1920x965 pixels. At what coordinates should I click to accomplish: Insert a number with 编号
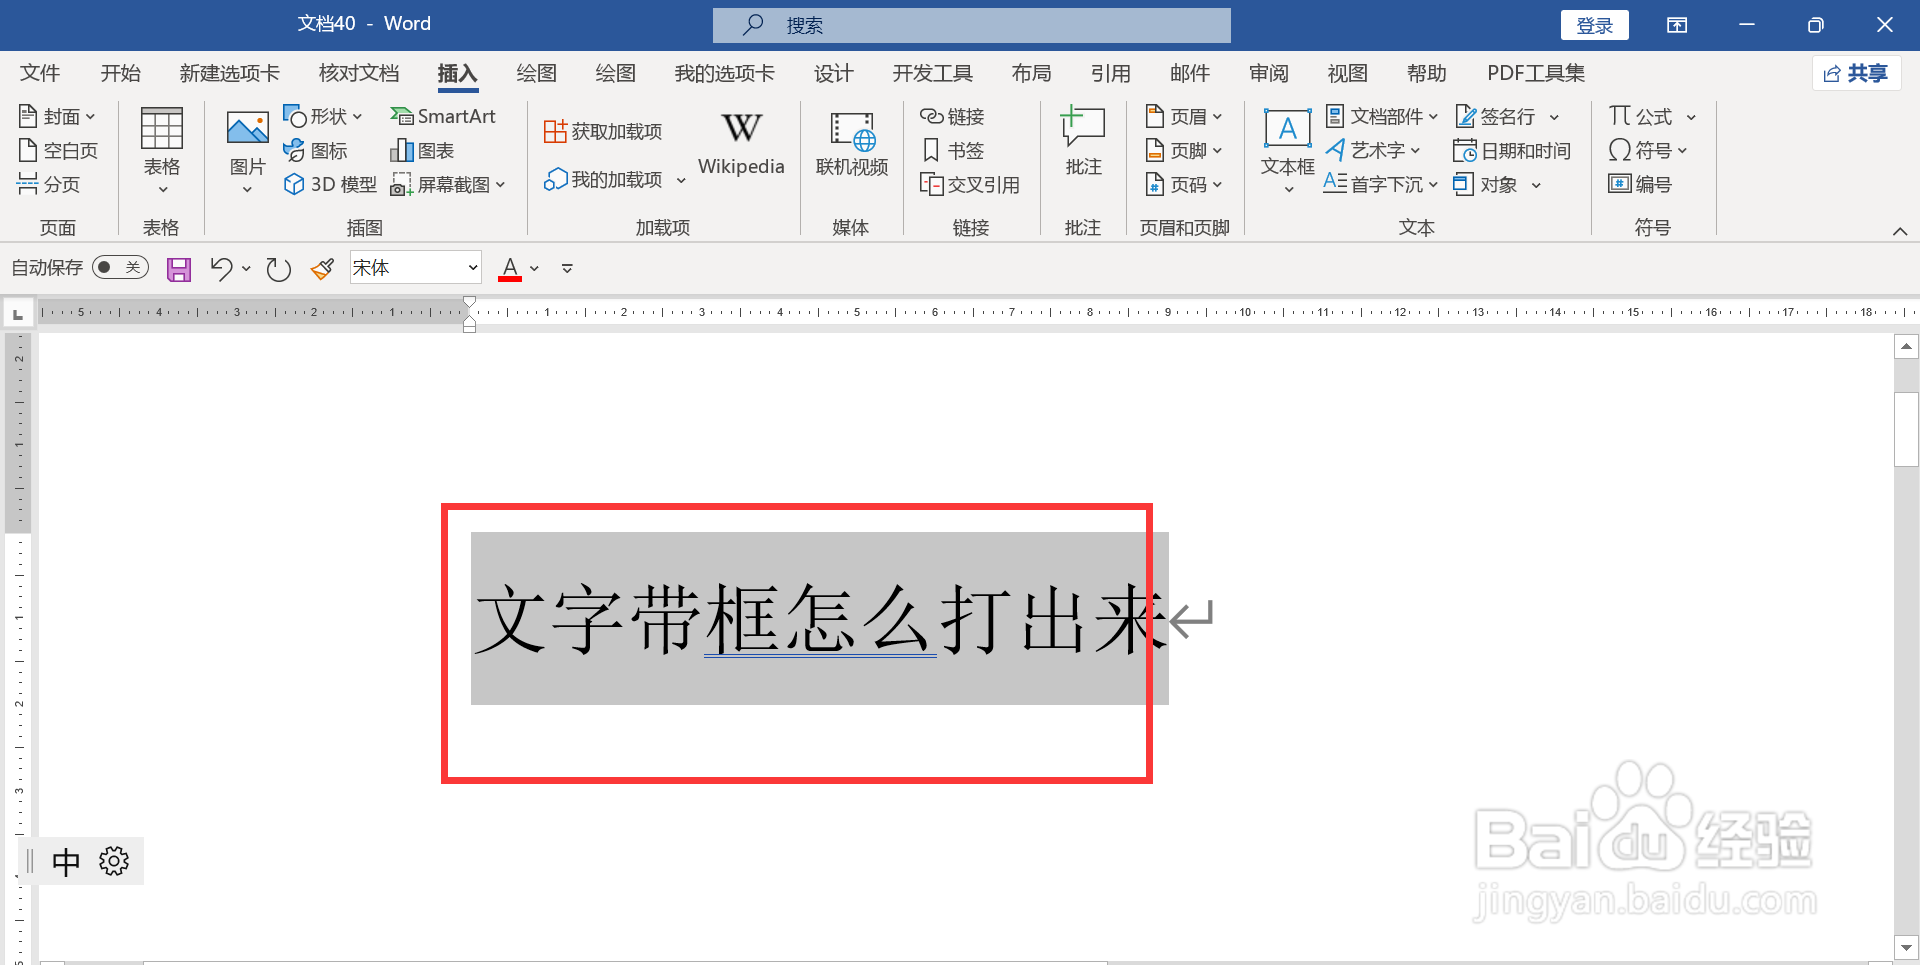point(1640,185)
